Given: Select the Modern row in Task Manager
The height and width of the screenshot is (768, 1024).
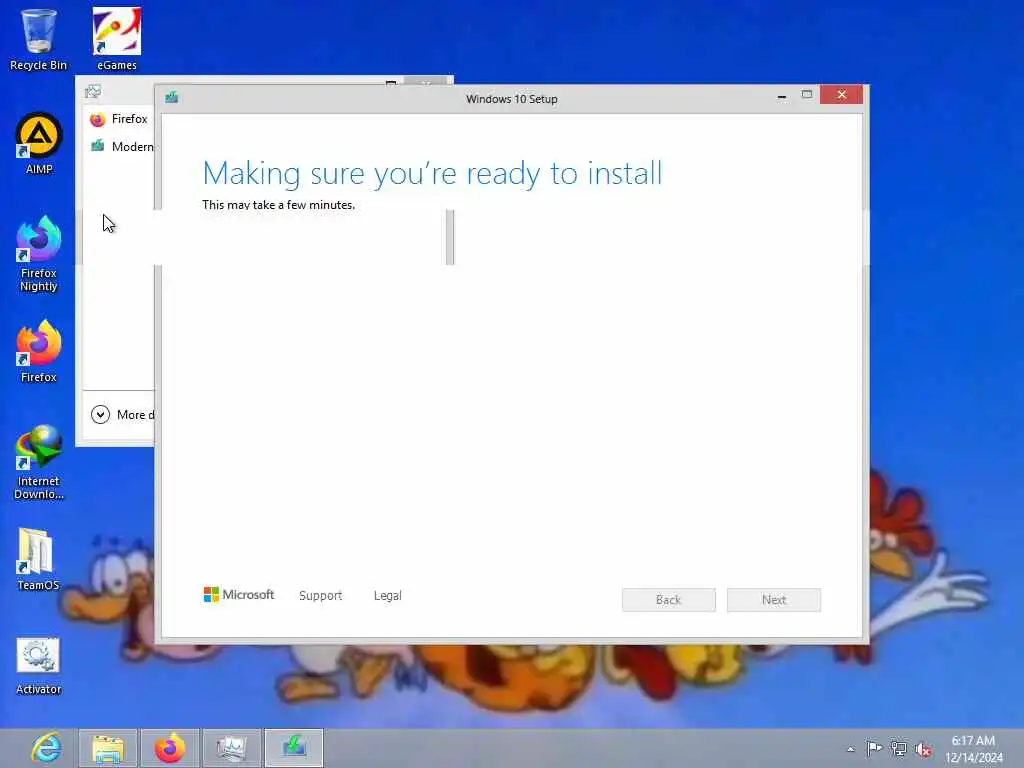Looking at the screenshot, I should point(119,146).
